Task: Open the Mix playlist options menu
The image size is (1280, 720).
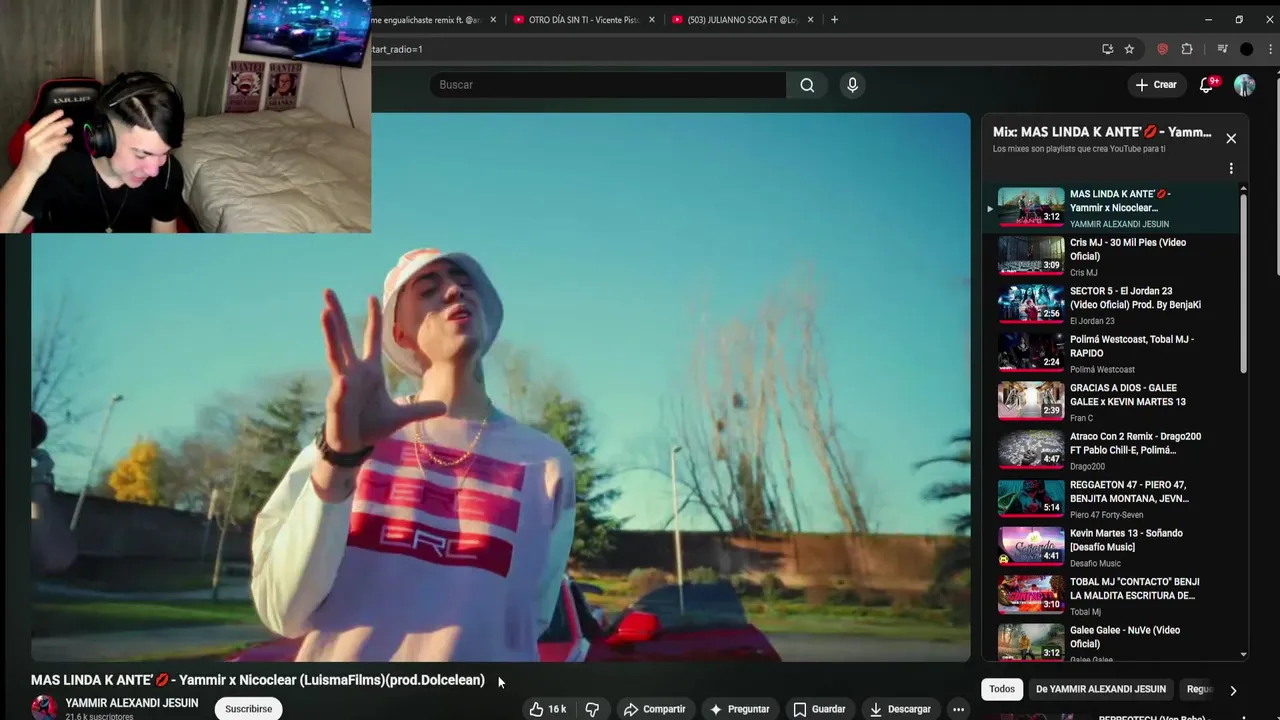Action: (1231, 168)
